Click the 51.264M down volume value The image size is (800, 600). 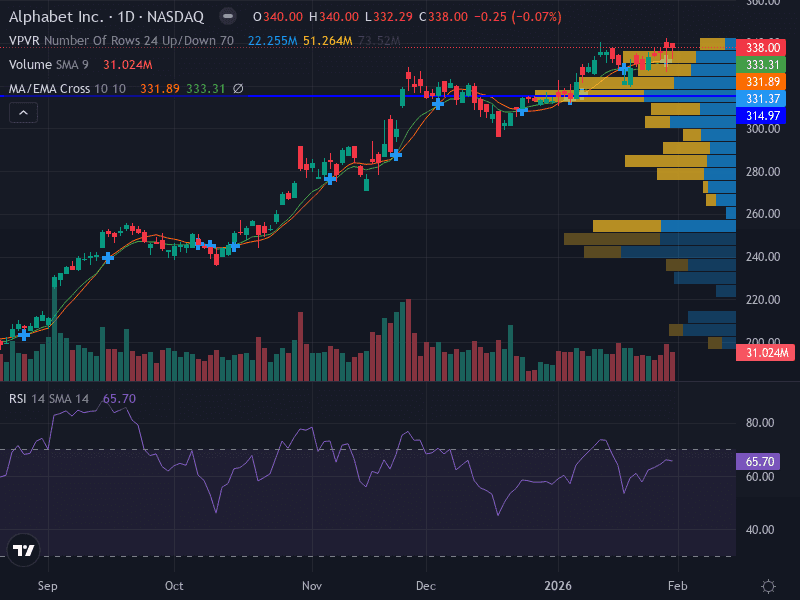(328, 40)
